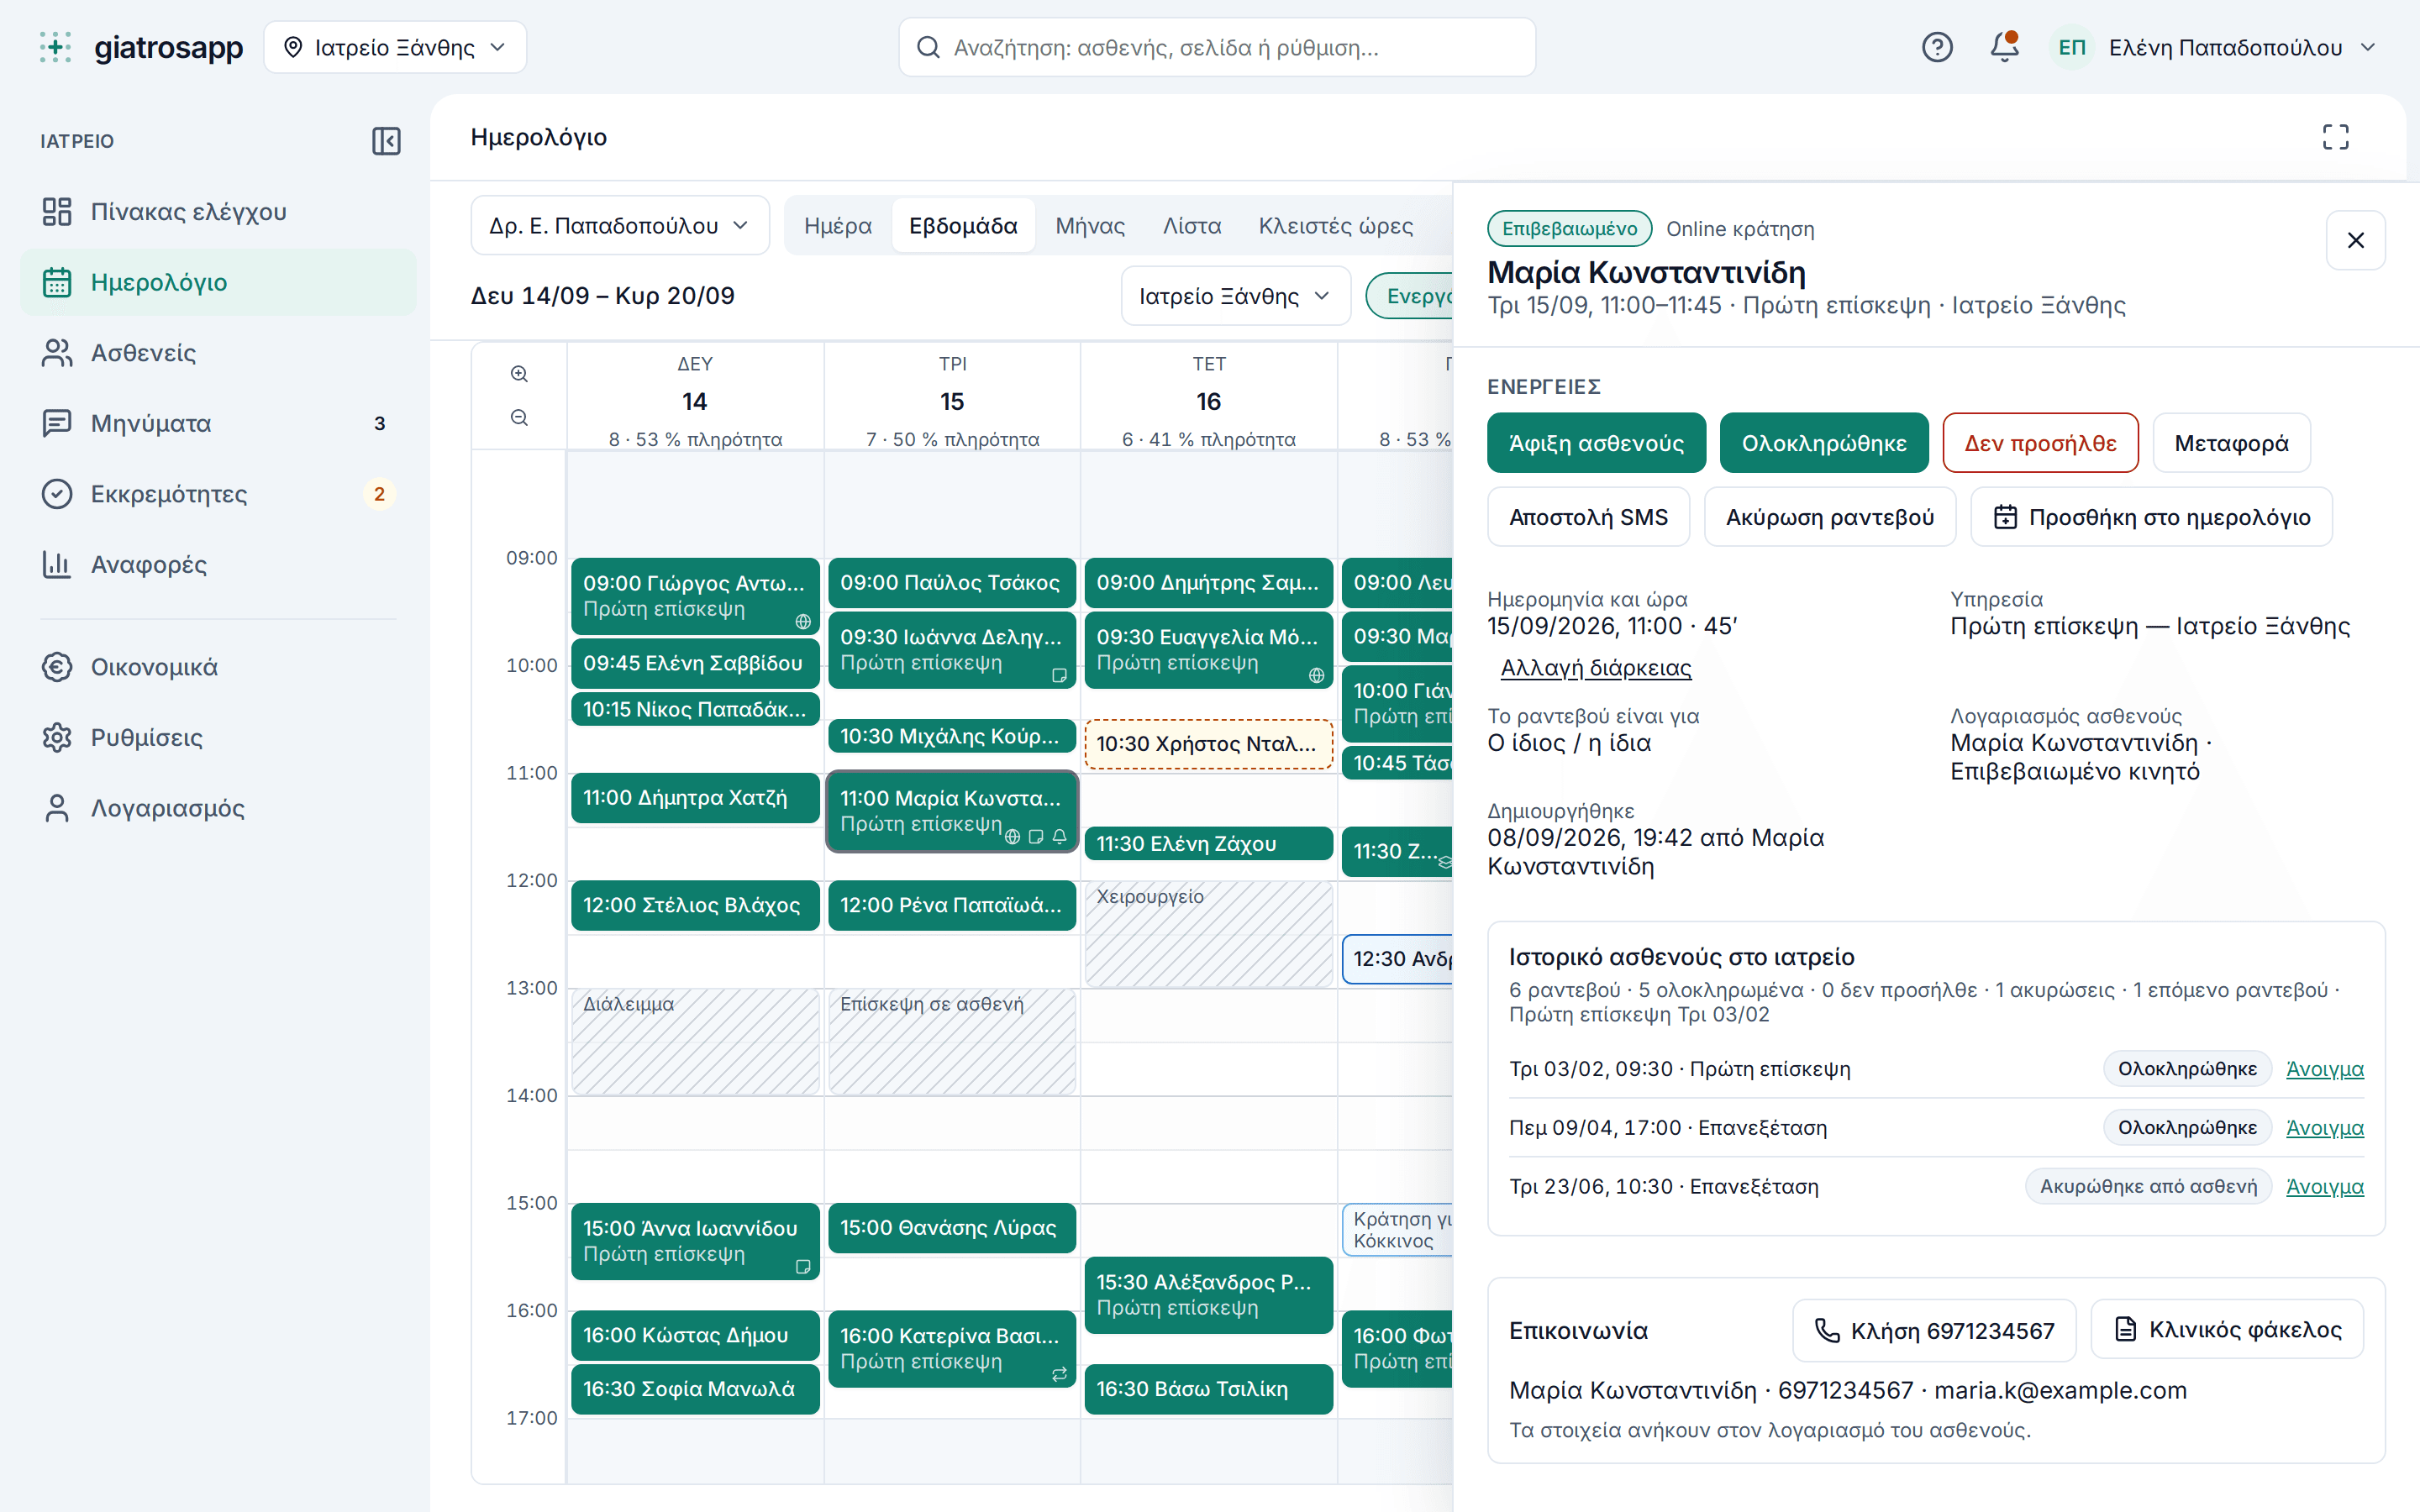Zoom in the calendar grid
The image size is (2420, 1512).
(519, 374)
